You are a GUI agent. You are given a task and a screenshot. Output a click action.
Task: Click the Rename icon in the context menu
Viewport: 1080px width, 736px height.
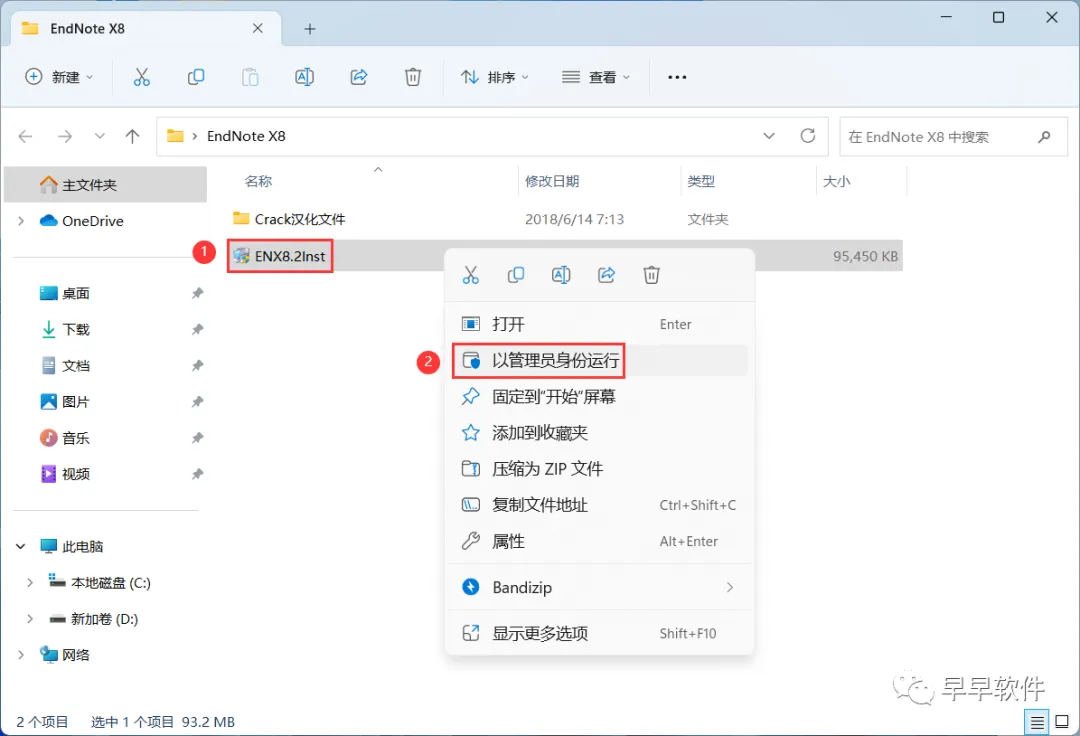coord(561,275)
